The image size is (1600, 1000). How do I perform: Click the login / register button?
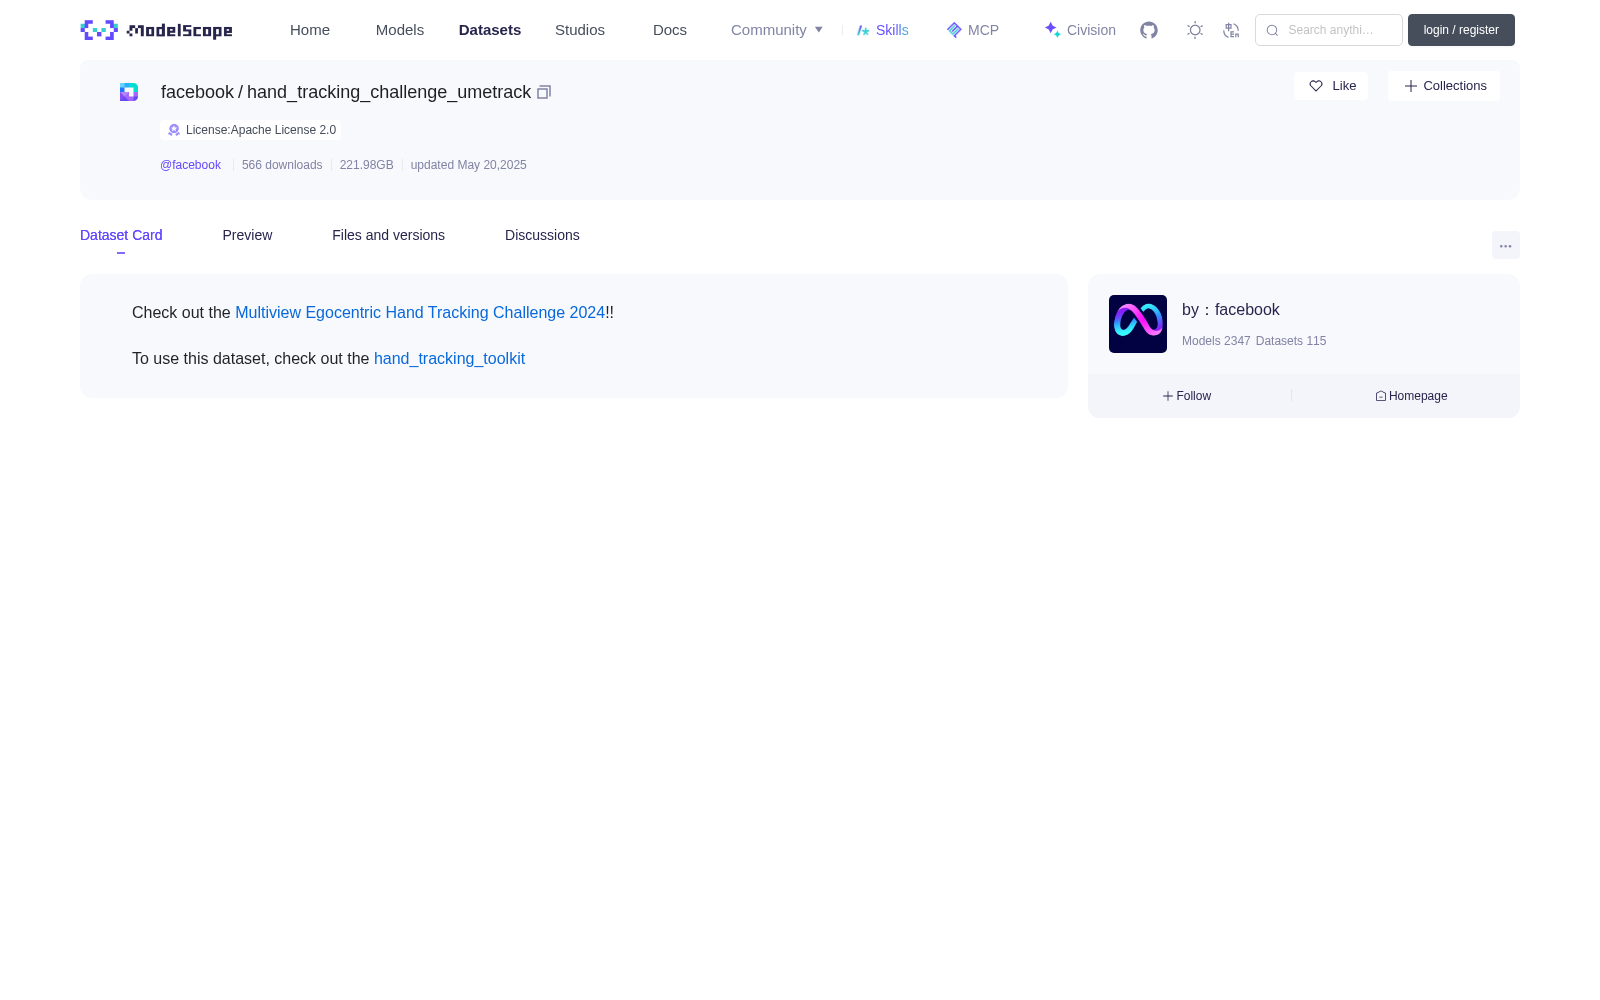pyautogui.click(x=1461, y=30)
